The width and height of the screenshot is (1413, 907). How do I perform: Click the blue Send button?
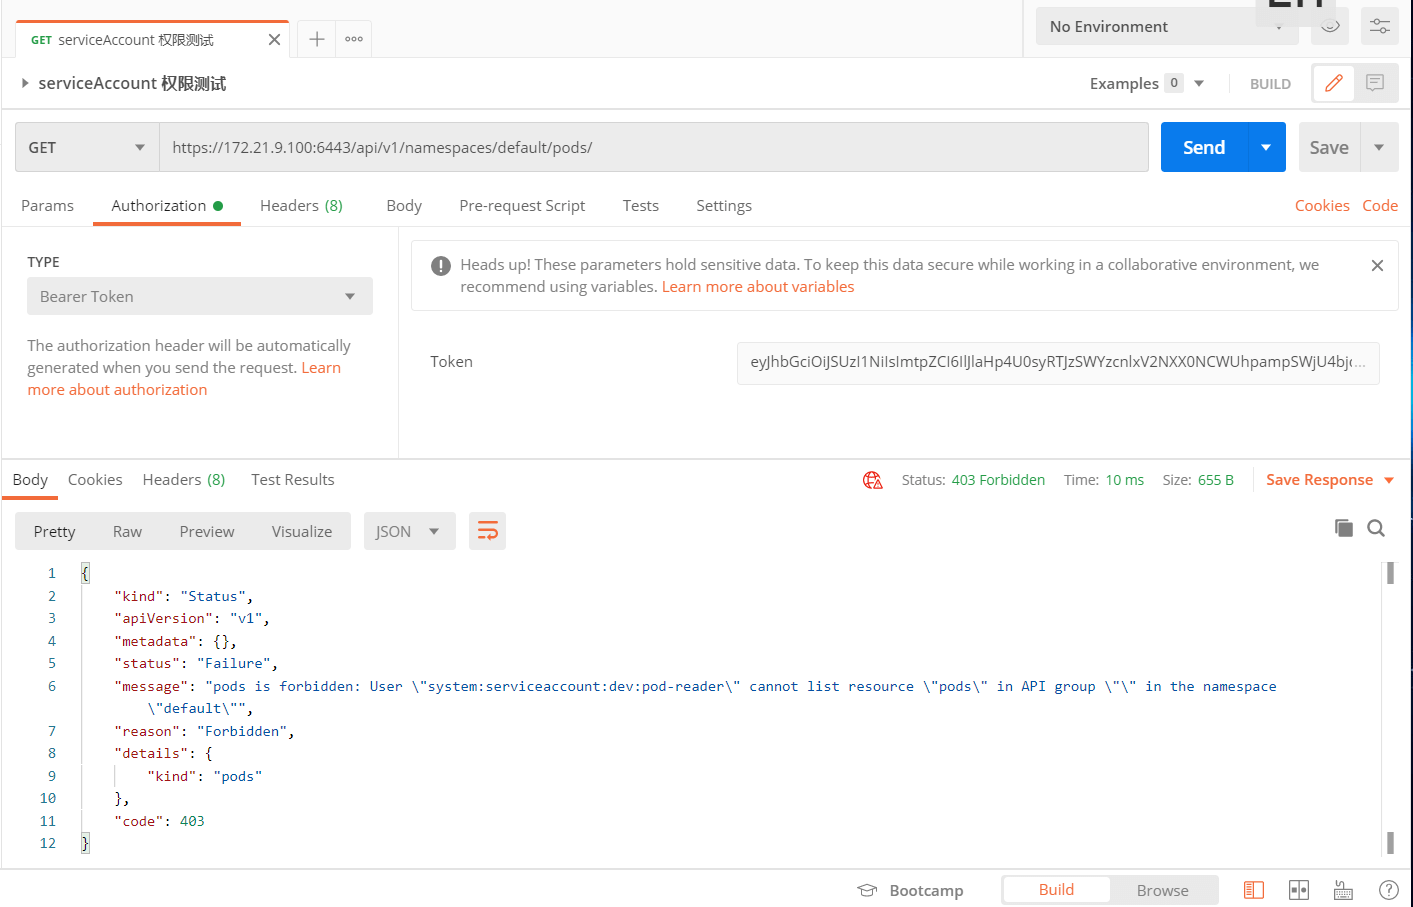coord(1203,147)
